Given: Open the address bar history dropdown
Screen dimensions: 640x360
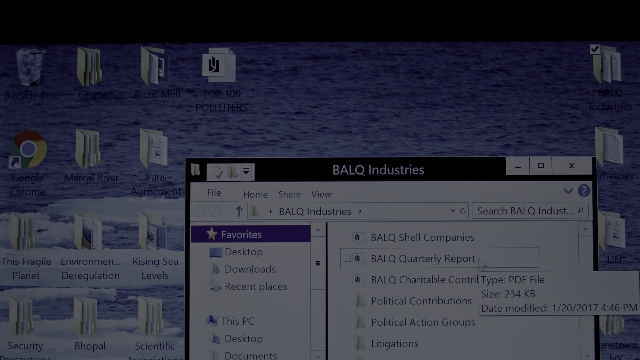Looking at the screenshot, I should tap(453, 211).
